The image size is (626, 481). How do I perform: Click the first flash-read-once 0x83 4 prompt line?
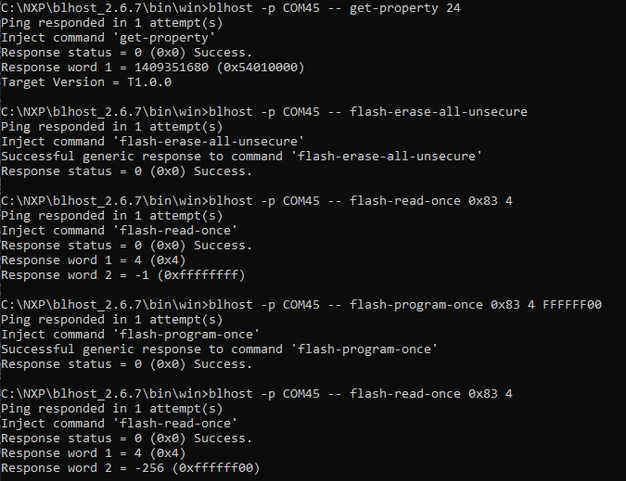pos(256,201)
